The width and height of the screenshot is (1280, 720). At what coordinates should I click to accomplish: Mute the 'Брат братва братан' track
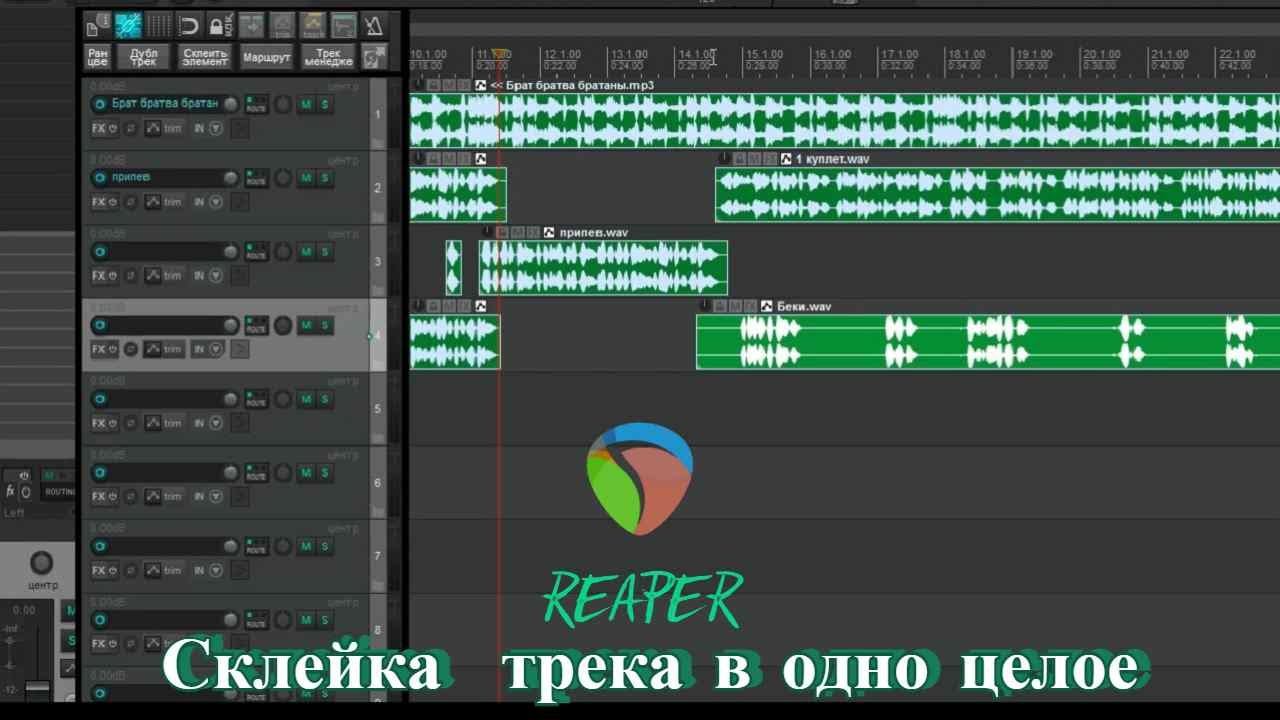(x=306, y=104)
